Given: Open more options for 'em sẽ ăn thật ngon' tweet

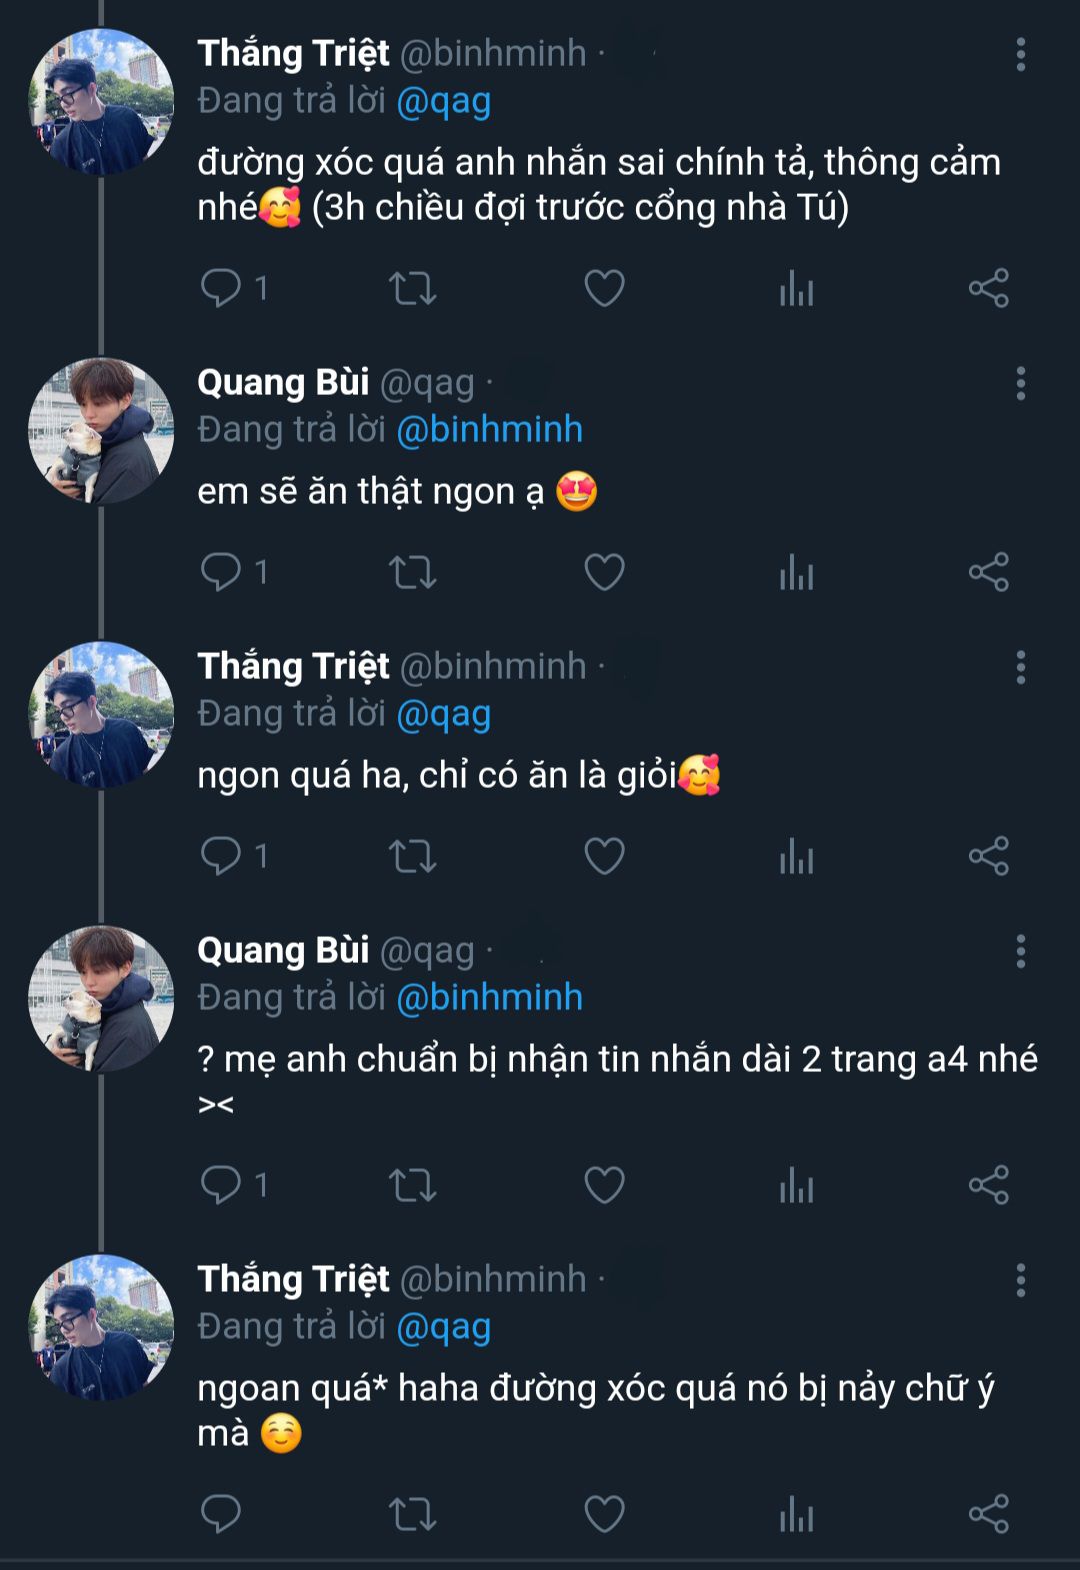Looking at the screenshot, I should (1020, 383).
